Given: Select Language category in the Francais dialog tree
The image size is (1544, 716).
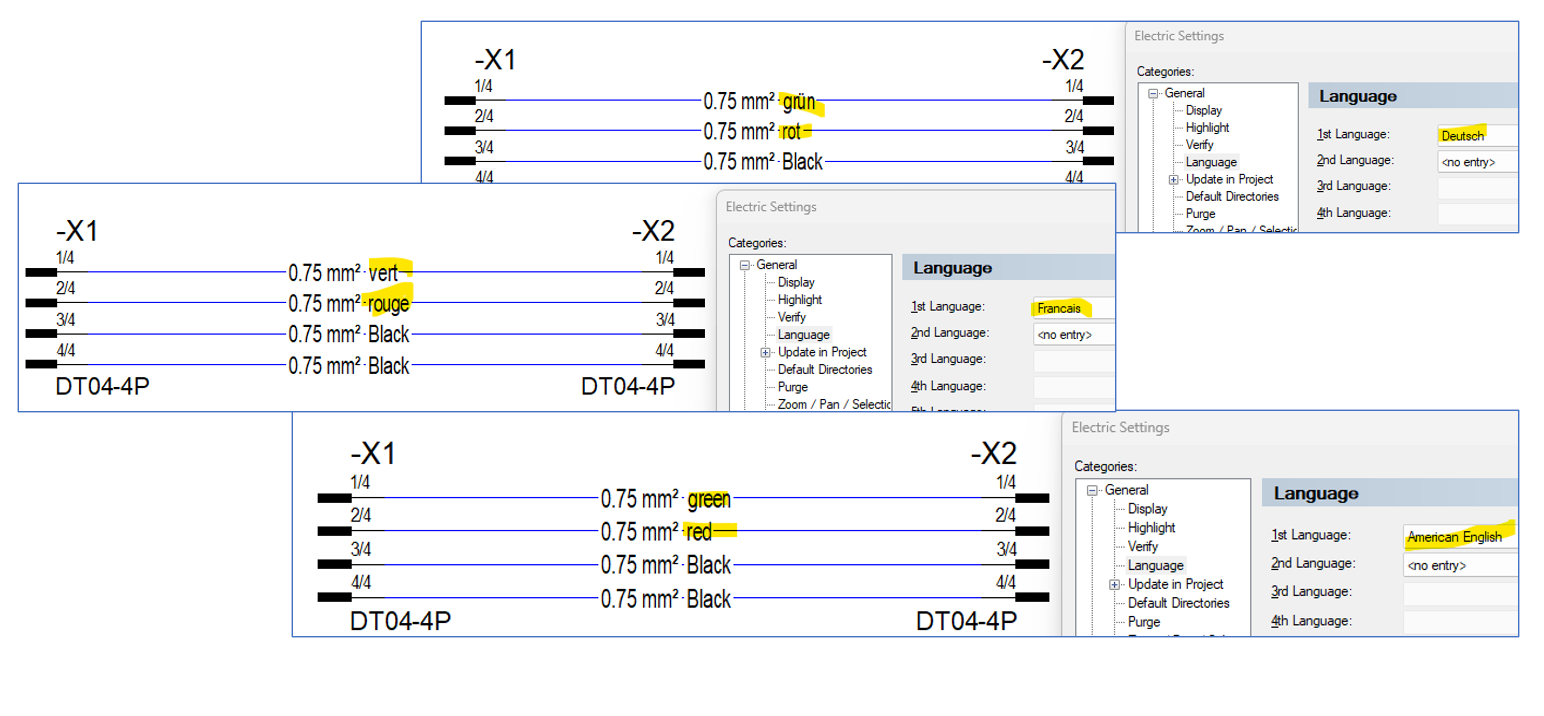Looking at the screenshot, I should click(803, 334).
